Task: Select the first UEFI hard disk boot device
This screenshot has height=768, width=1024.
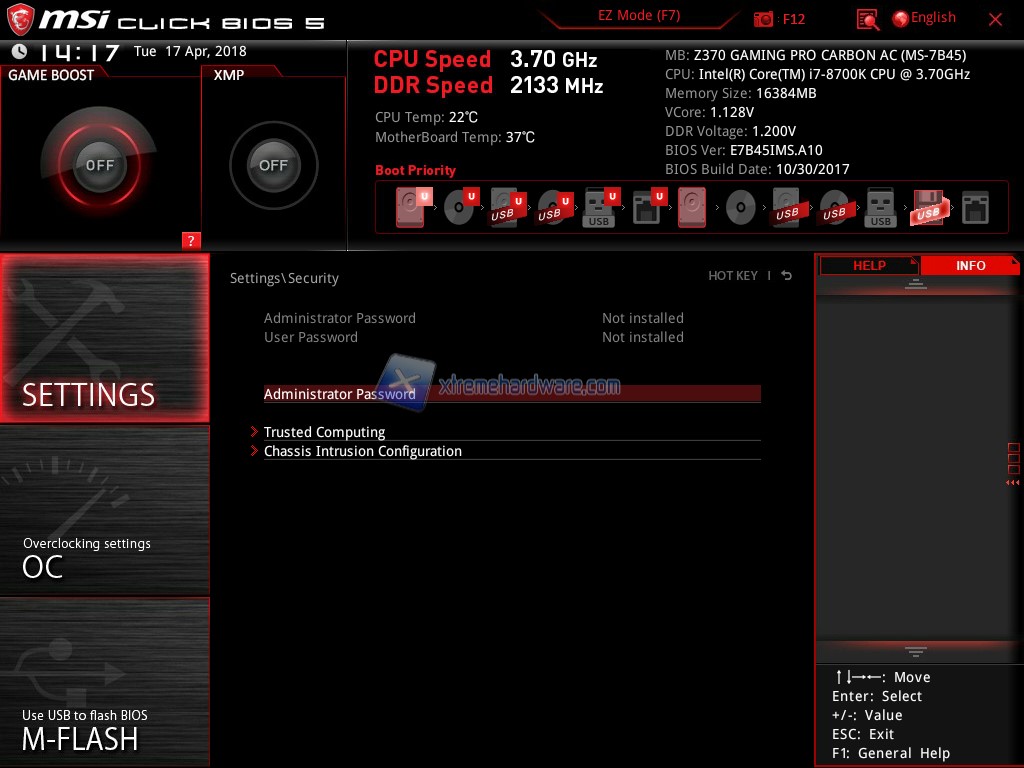Action: pyautogui.click(x=411, y=208)
